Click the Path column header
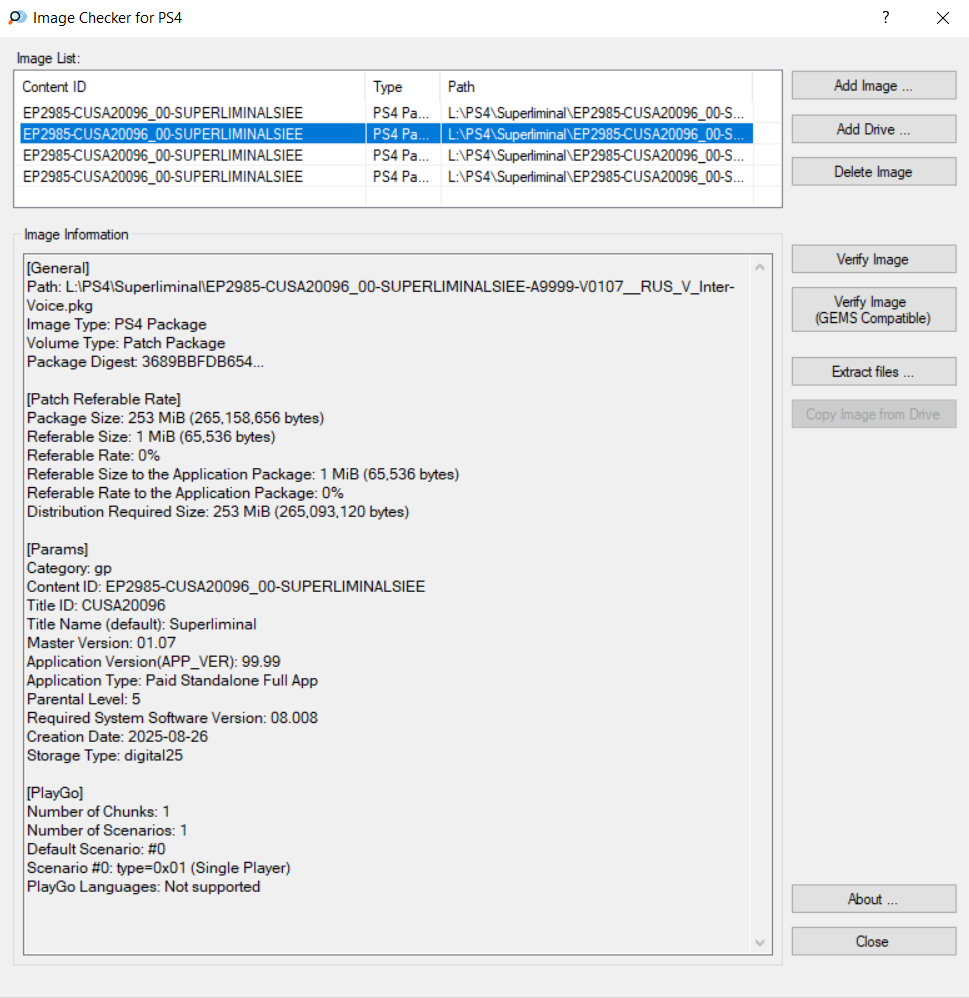This screenshot has width=969, height=998. coord(595,87)
